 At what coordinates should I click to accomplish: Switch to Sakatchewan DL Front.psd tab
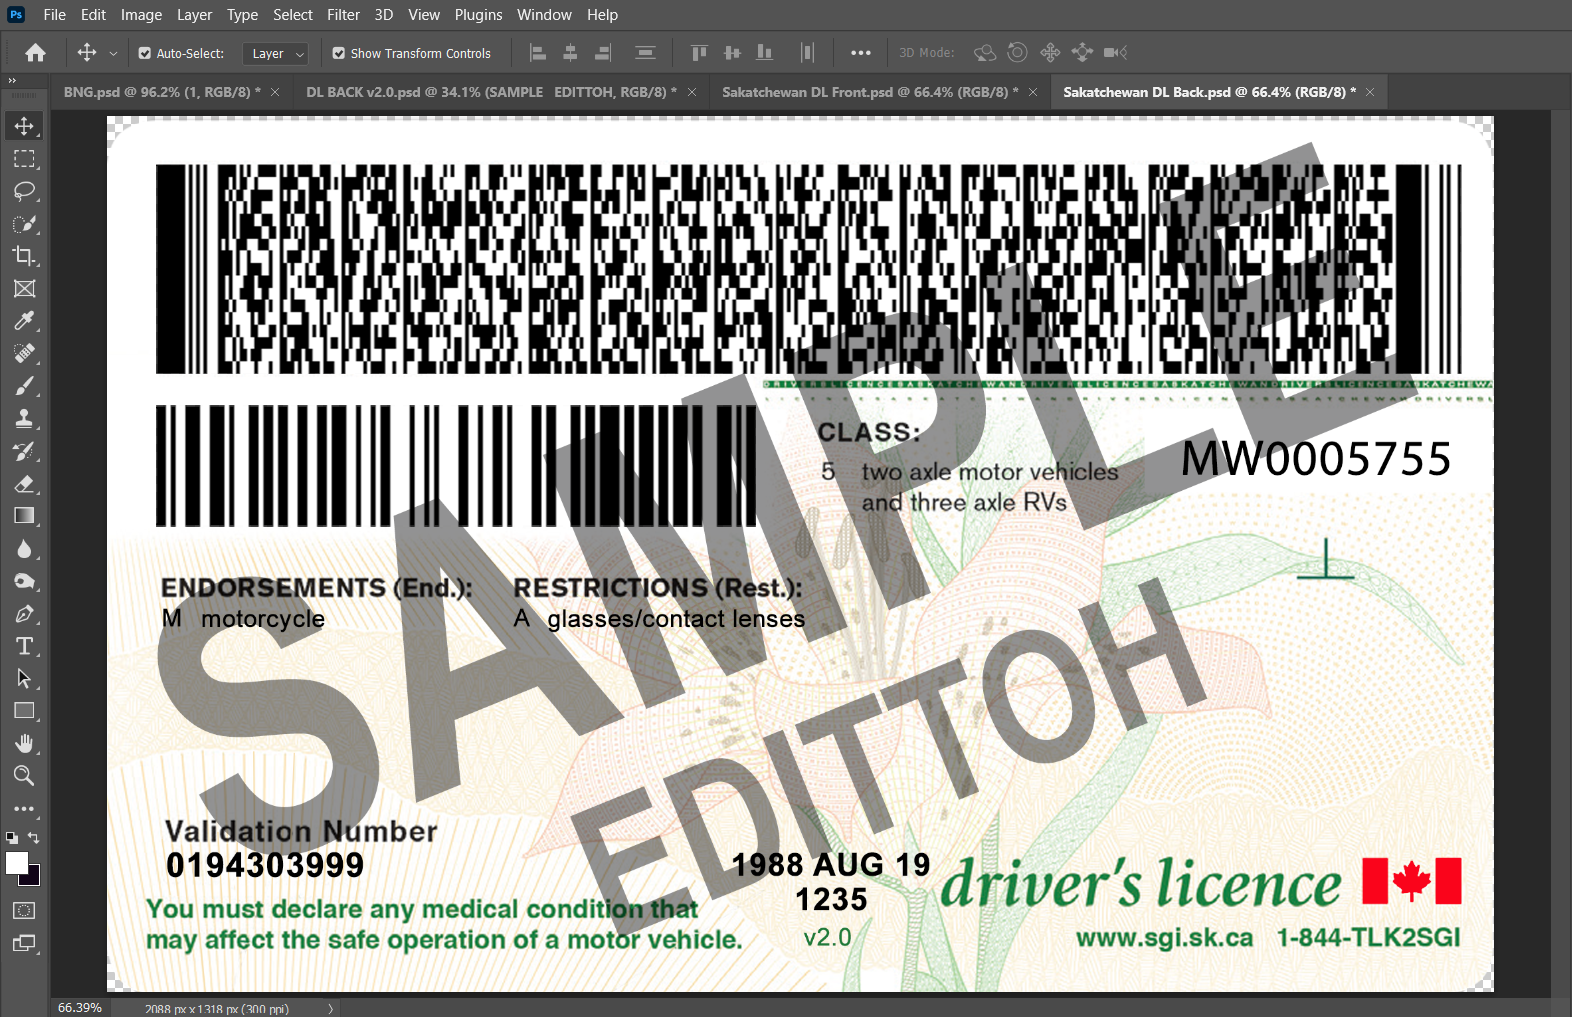[x=870, y=92]
